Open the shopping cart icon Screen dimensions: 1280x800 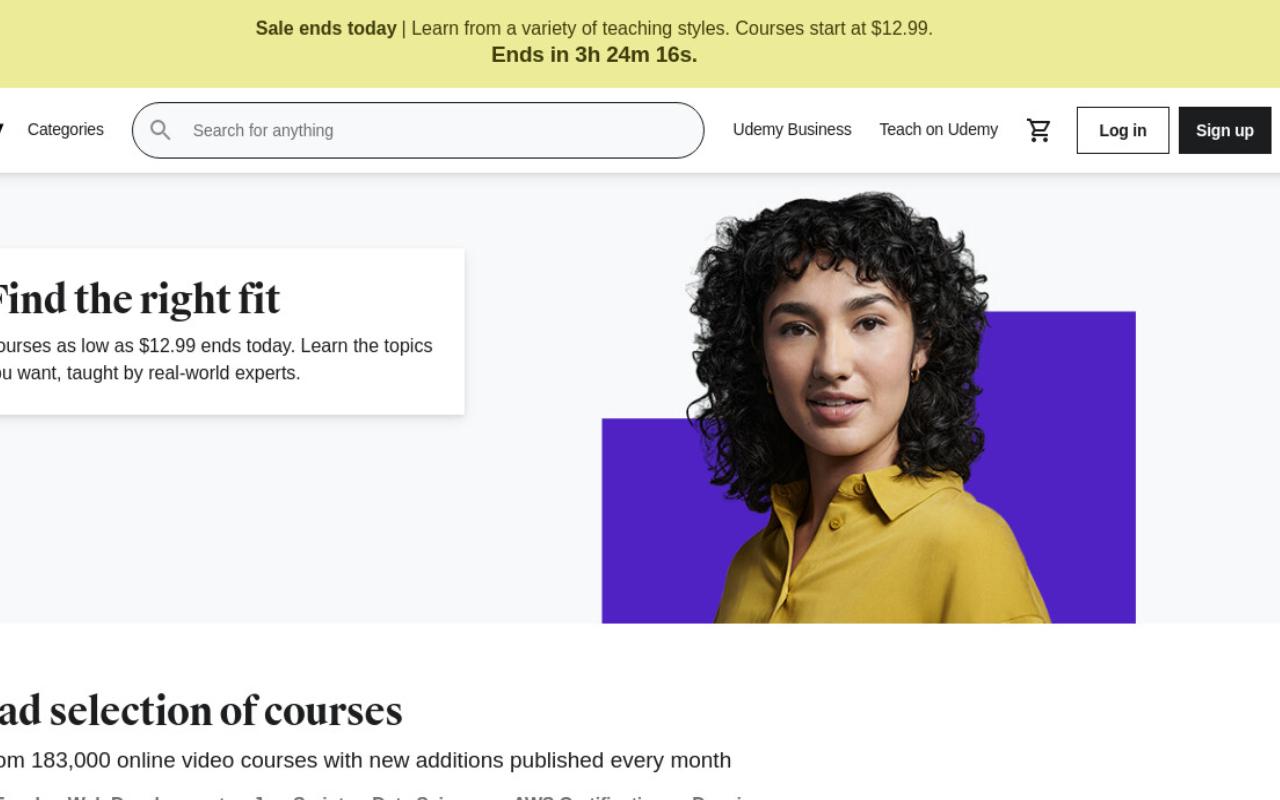[x=1039, y=130]
